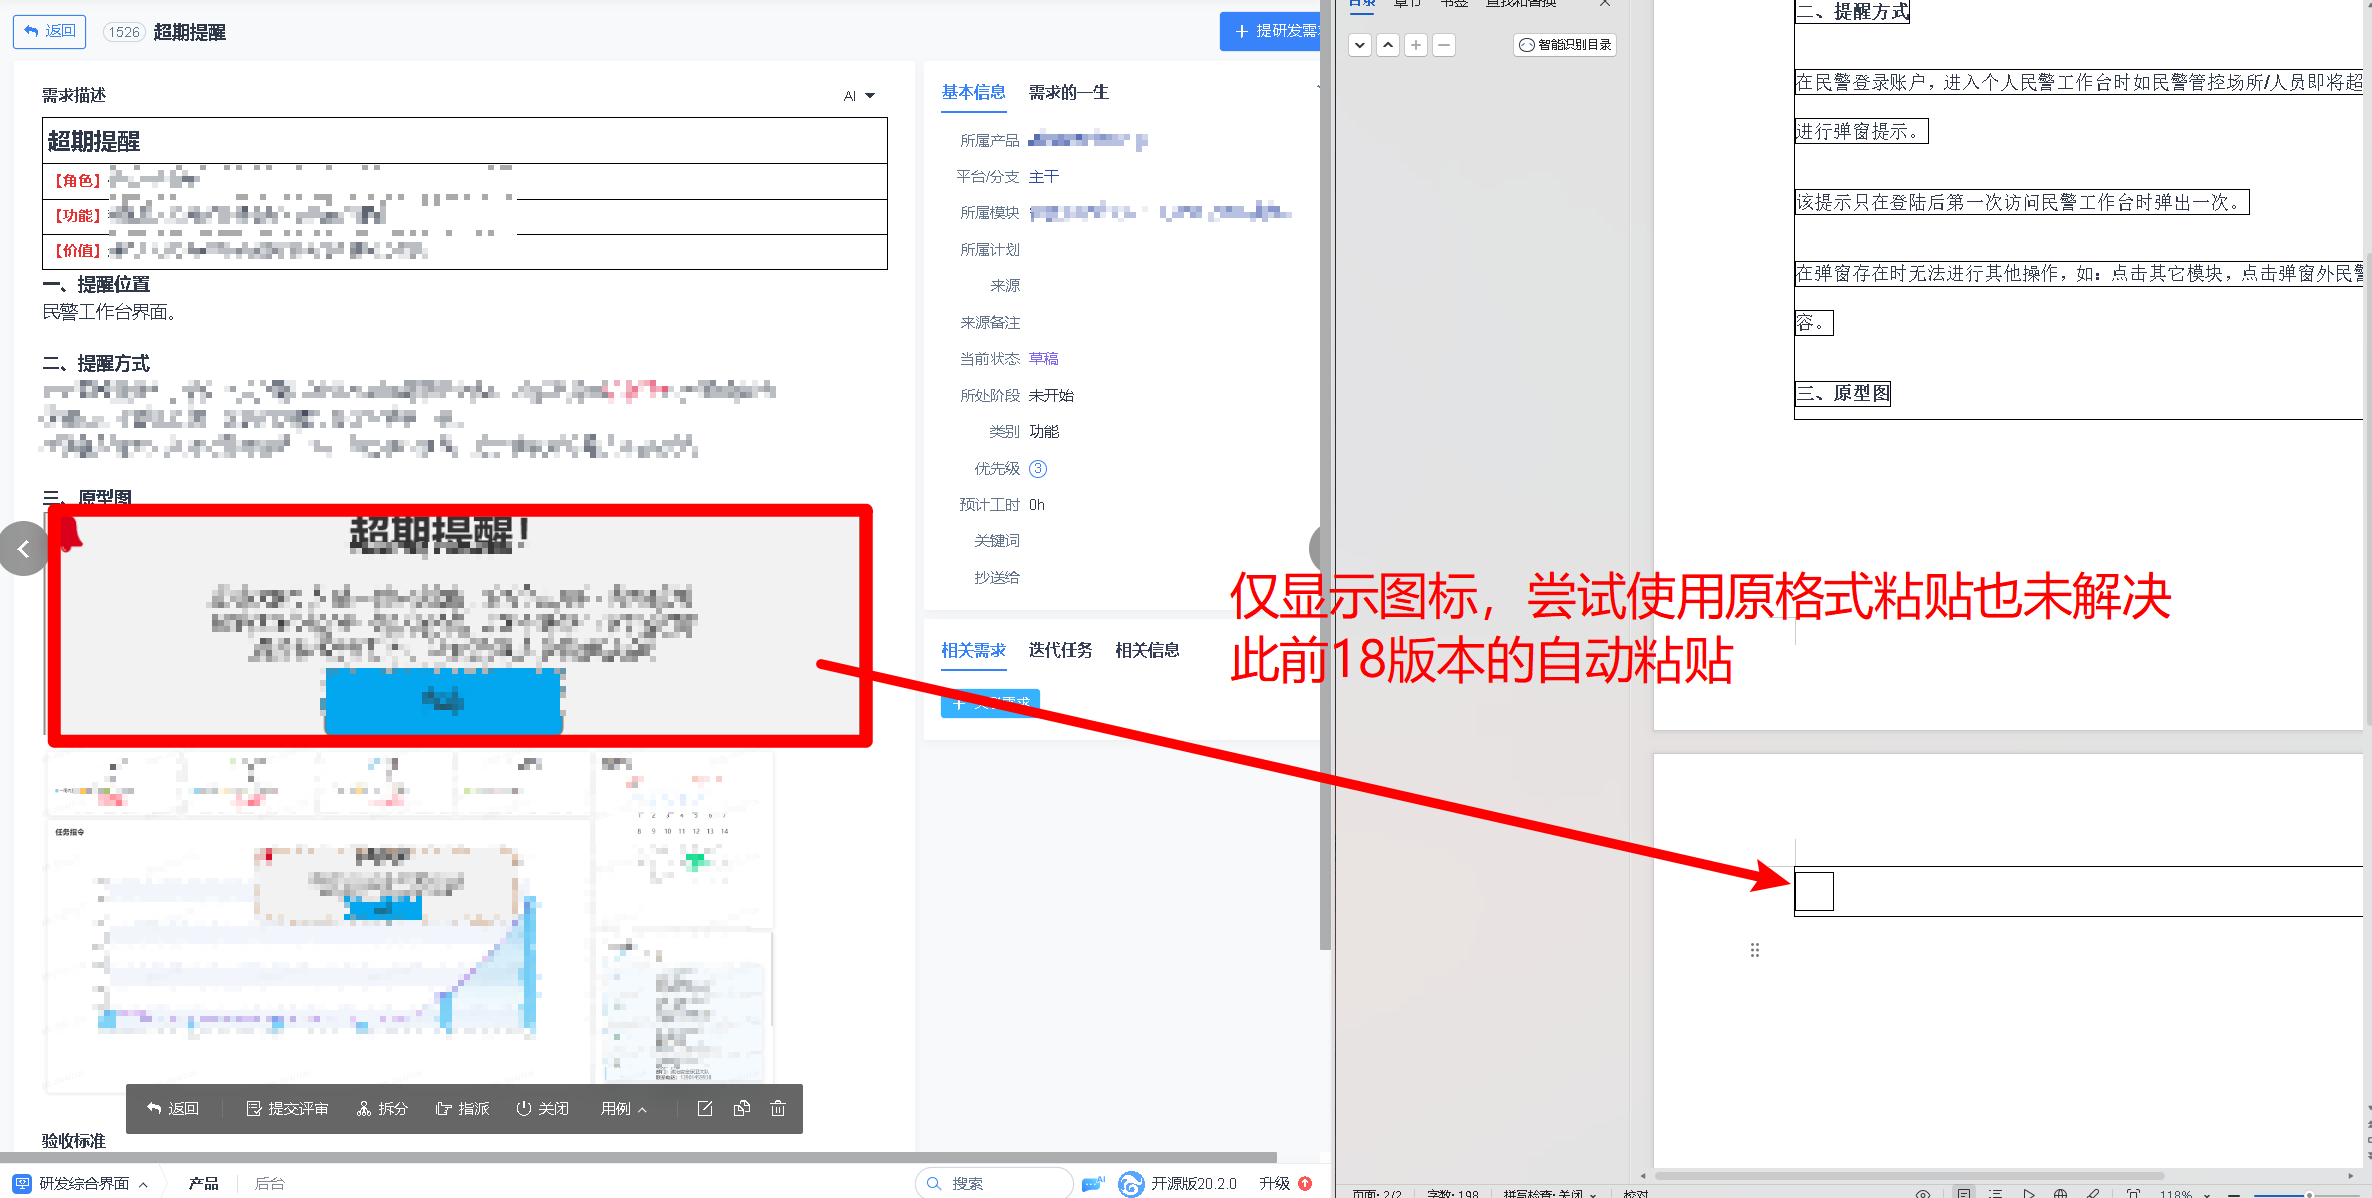This screenshot has height=1198, width=2372.
Task: Open the AI dropdown beside 需求描述
Action: [x=859, y=96]
